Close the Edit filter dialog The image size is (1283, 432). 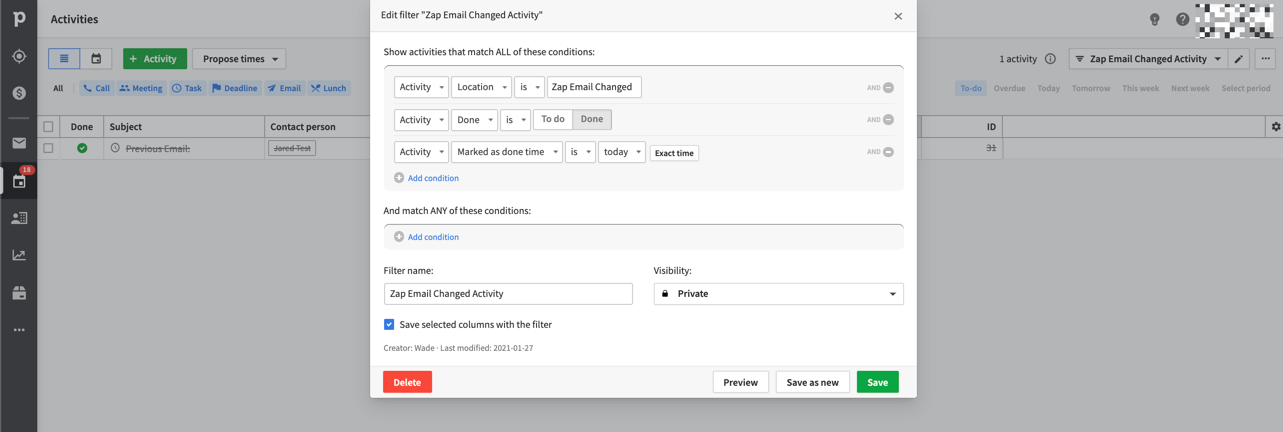click(898, 16)
